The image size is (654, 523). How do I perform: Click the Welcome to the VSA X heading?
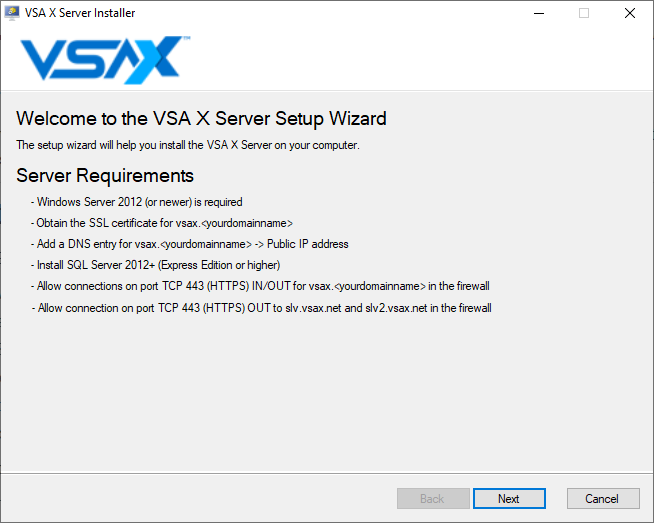tap(201, 118)
